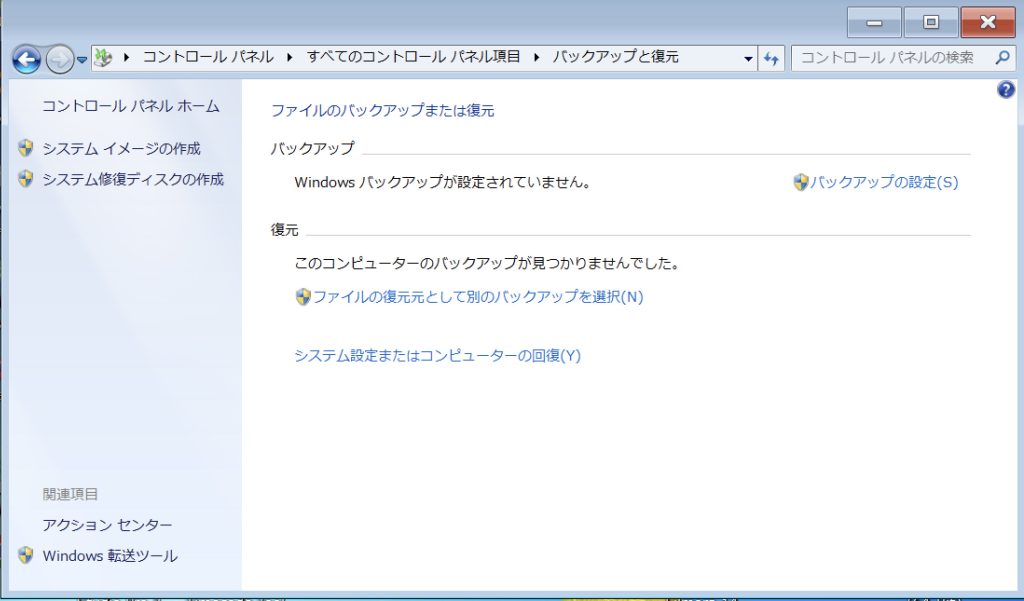This screenshot has width=1024, height=601.
Task: Expand the arrow after コントロール パネル breadcrumb
Action: tap(289, 57)
